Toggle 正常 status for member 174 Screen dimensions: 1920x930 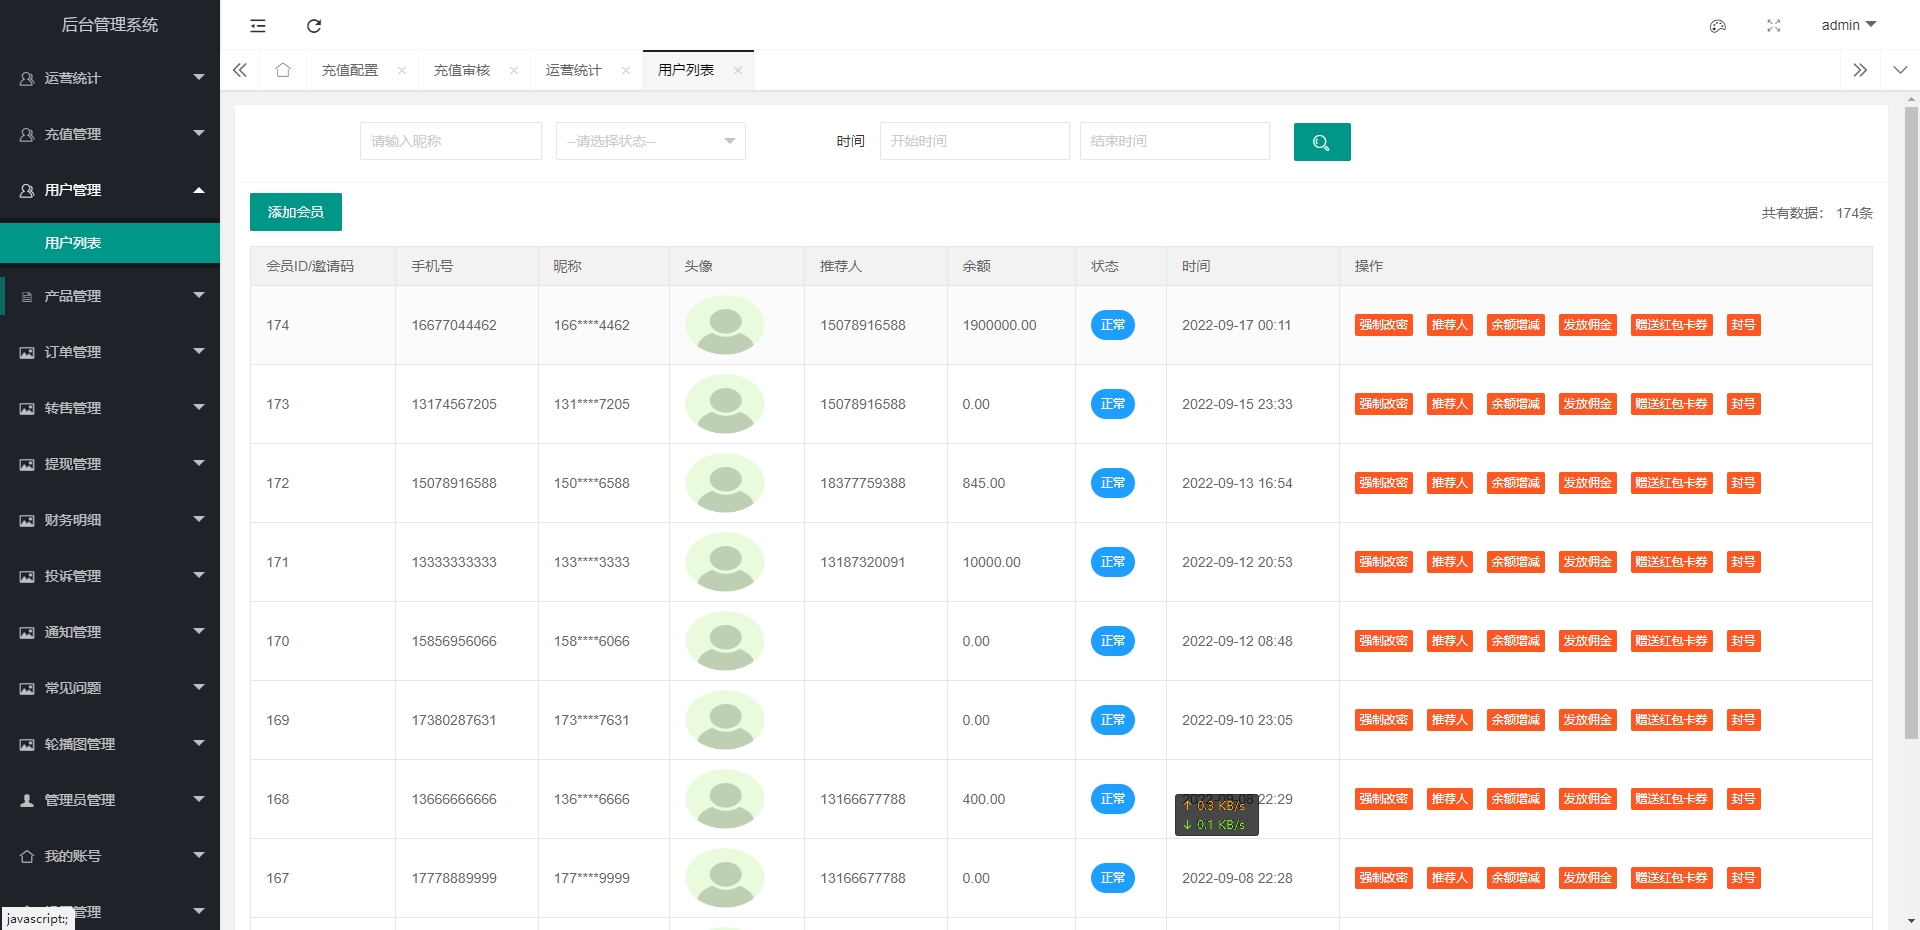(1112, 325)
